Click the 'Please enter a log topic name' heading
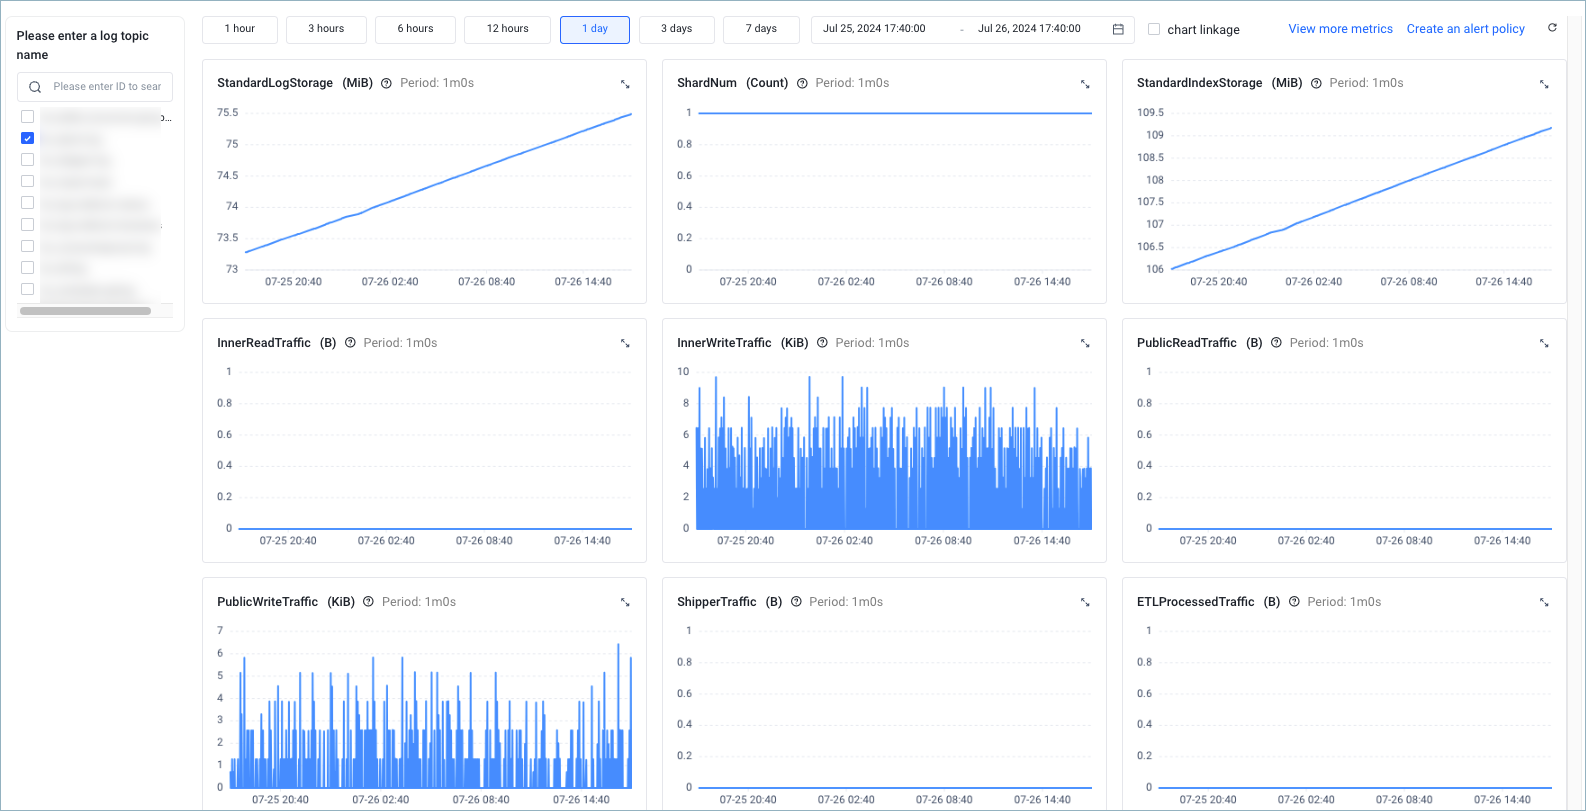 click(x=82, y=45)
